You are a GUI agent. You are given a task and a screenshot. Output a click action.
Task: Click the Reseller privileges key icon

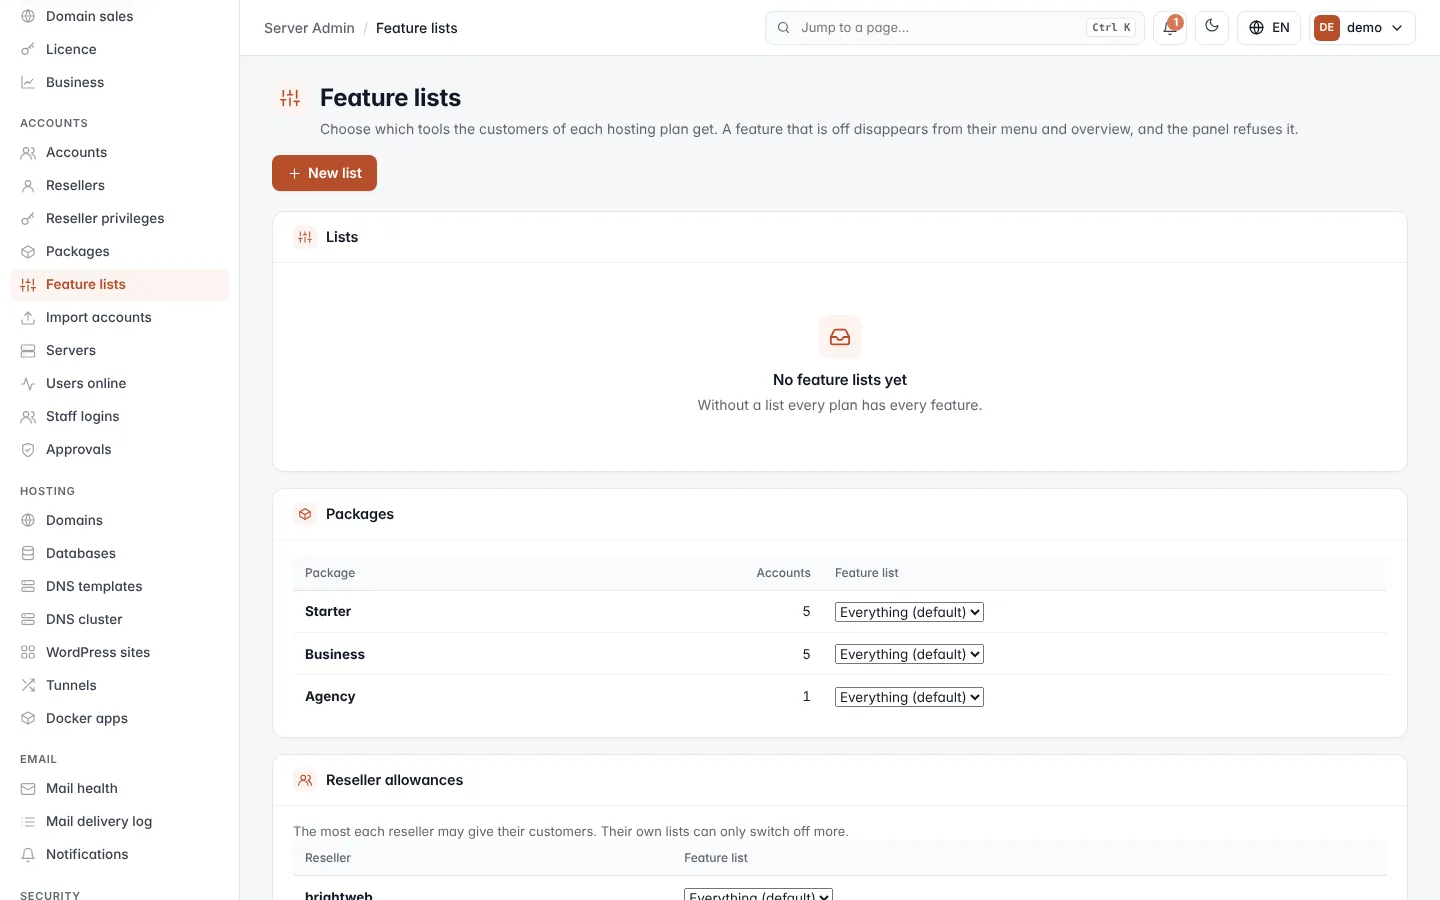(28, 218)
